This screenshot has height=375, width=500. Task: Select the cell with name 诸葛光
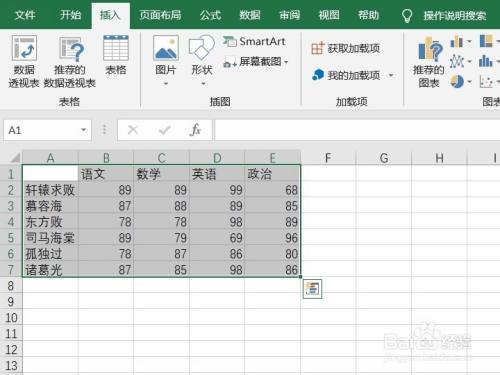[x=50, y=270]
